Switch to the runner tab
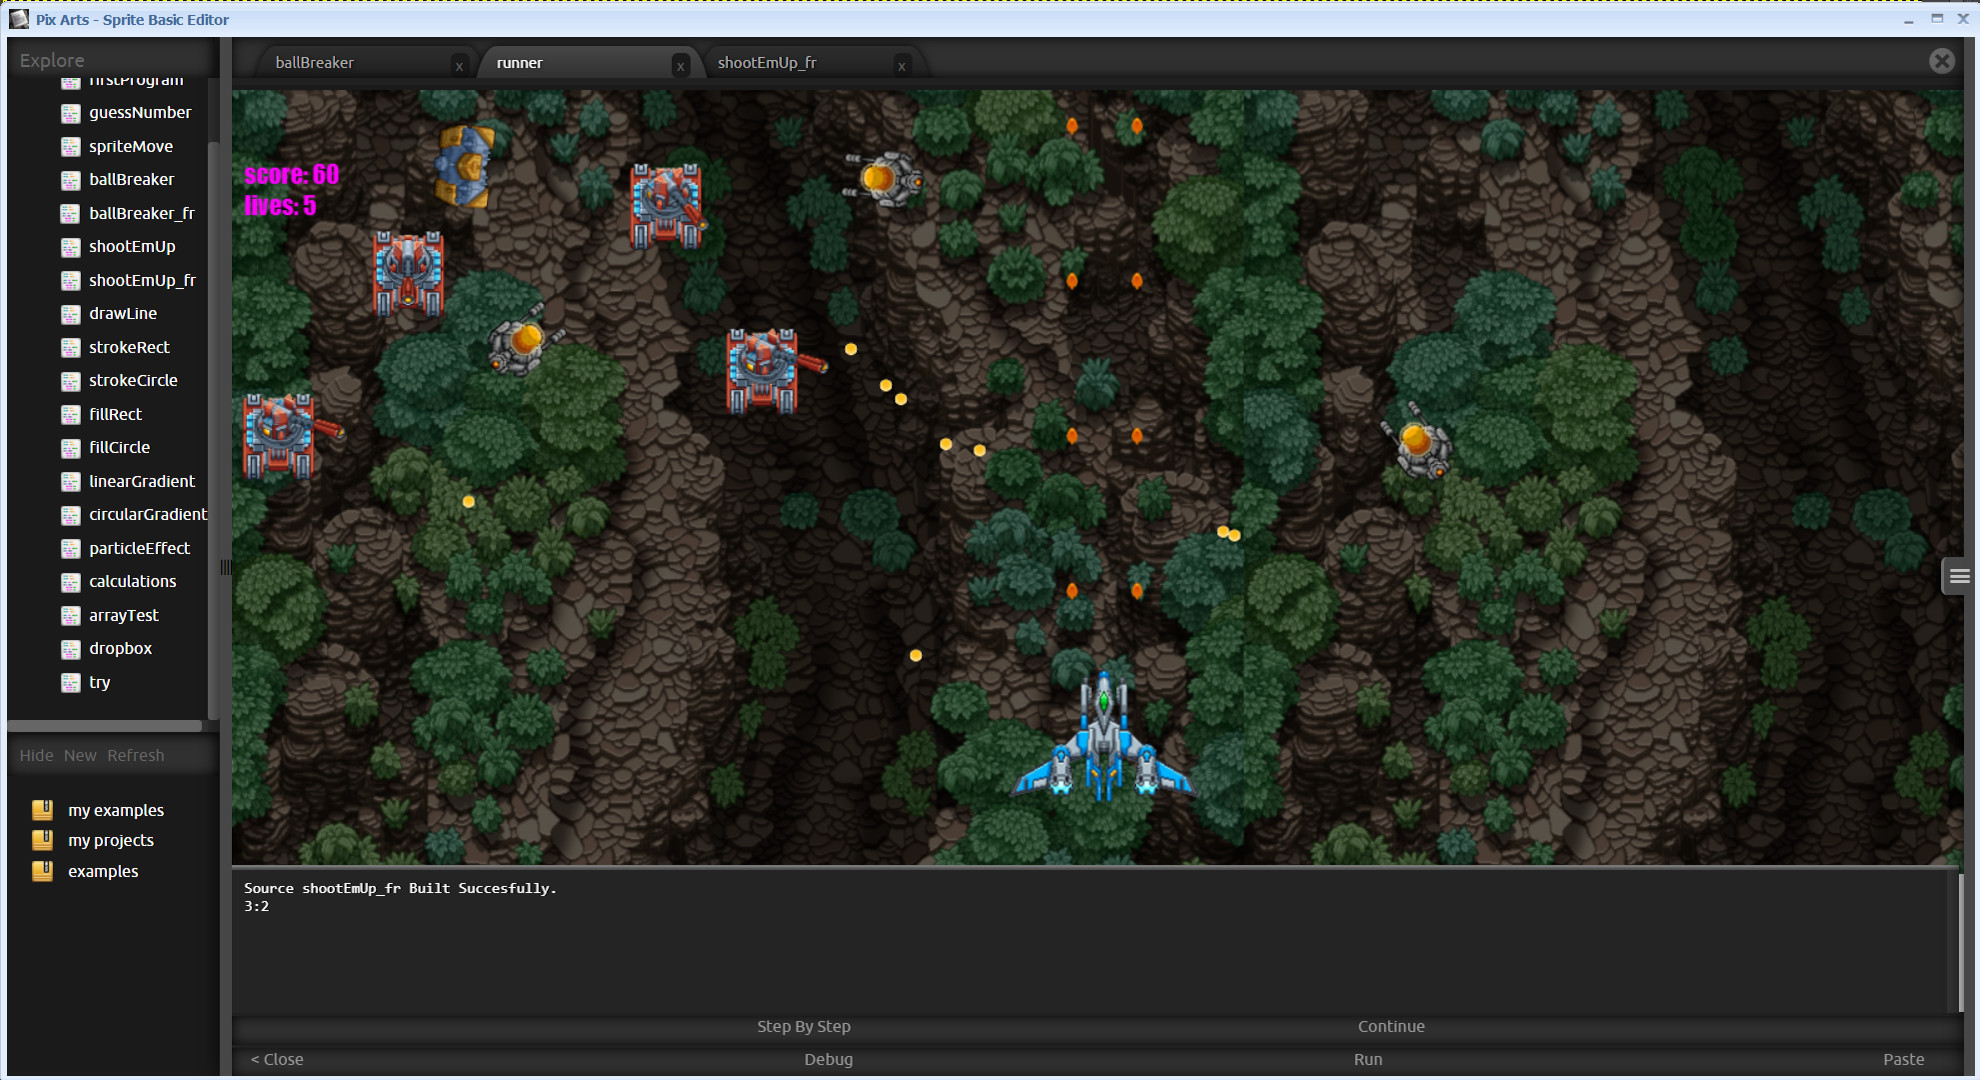The height and width of the screenshot is (1080, 1980). pos(520,62)
